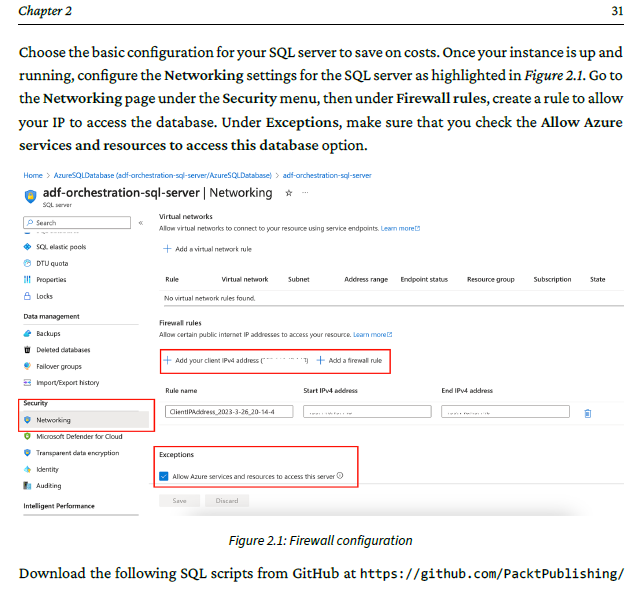Click the Subscription column header
The image size is (643, 591).
[552, 279]
